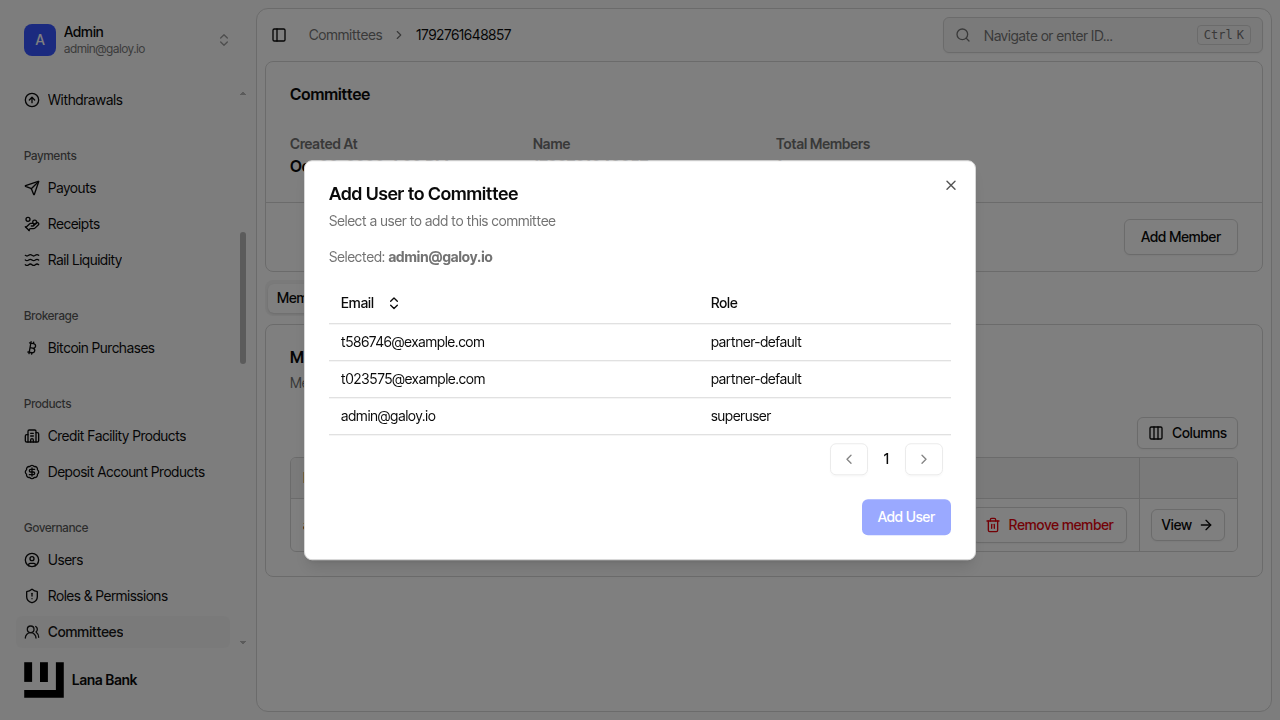Image resolution: width=1280 pixels, height=720 pixels.
Task: Click the Remove member button
Action: (x=1050, y=525)
